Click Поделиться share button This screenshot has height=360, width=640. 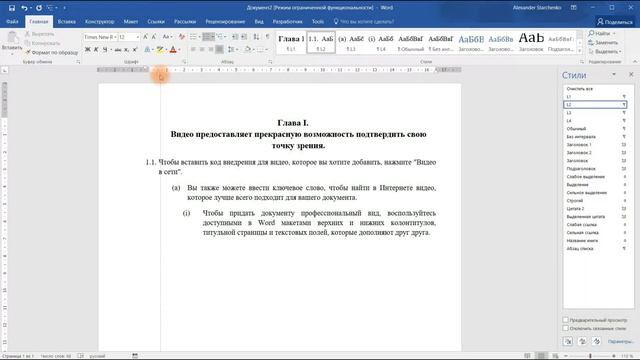click(x=615, y=22)
